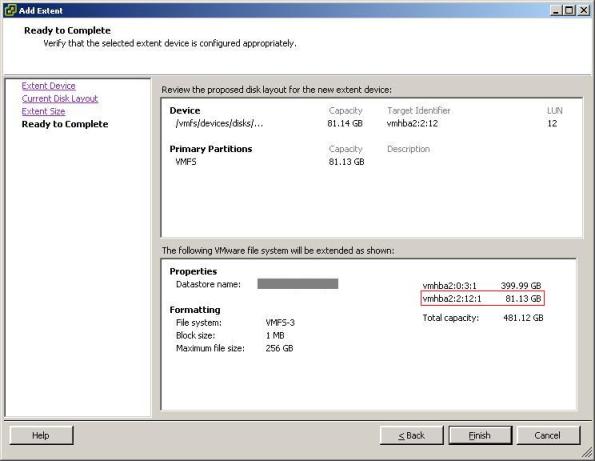Go back with the Back button
The height and width of the screenshot is (461, 595).
412,435
